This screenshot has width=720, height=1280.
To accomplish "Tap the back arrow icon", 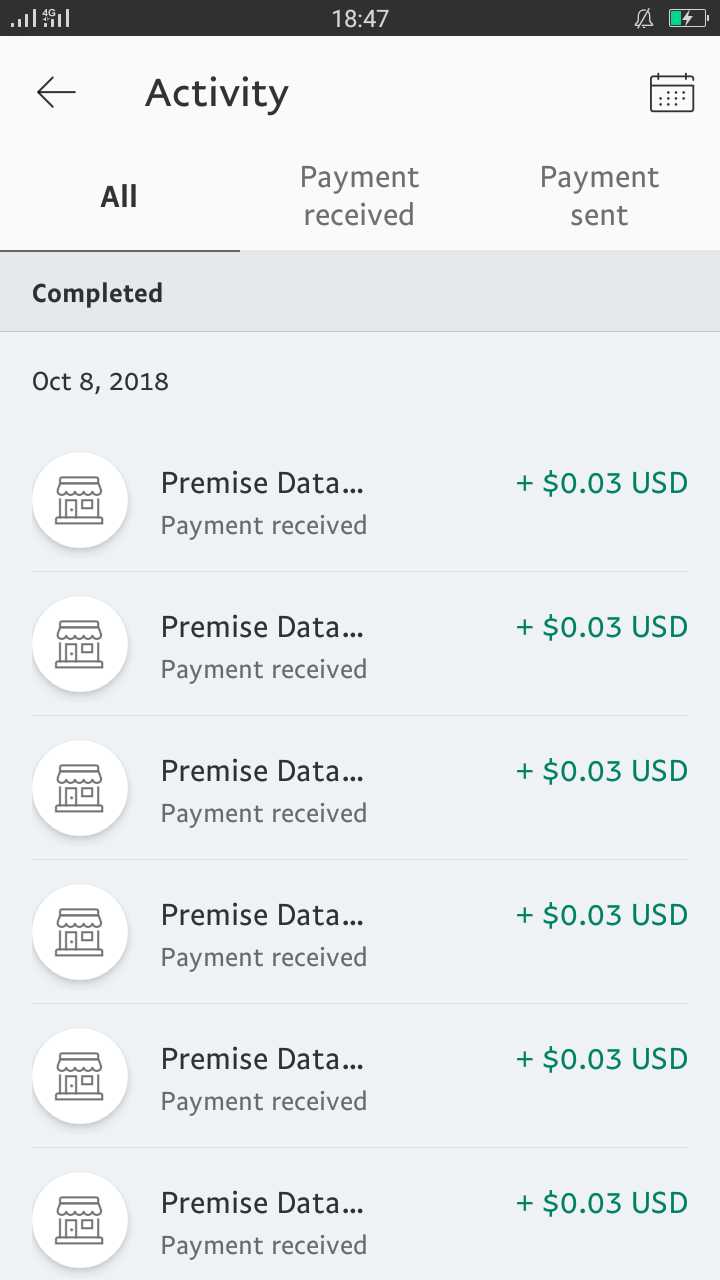I will pos(56,93).
